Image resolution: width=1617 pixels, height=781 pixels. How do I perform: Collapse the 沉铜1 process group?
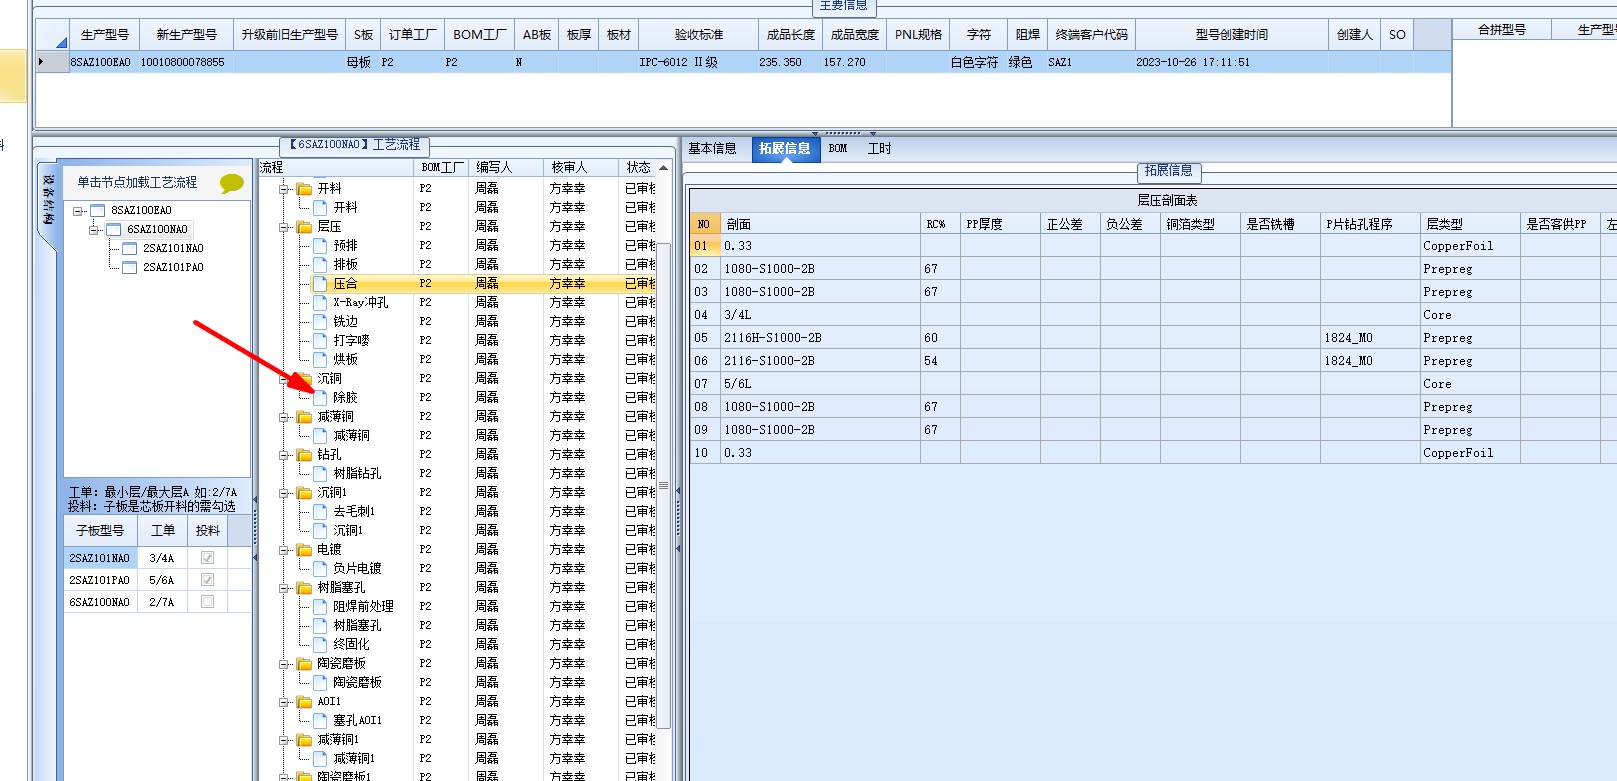click(285, 493)
